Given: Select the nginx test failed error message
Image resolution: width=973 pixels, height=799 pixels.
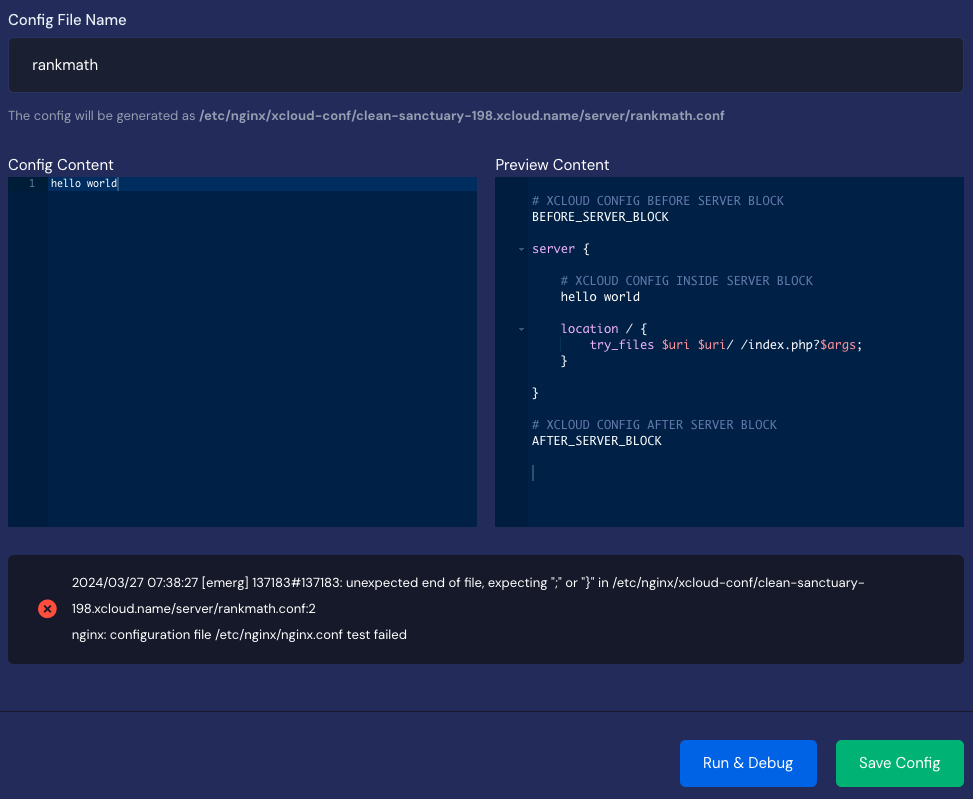Looking at the screenshot, I should (239, 634).
